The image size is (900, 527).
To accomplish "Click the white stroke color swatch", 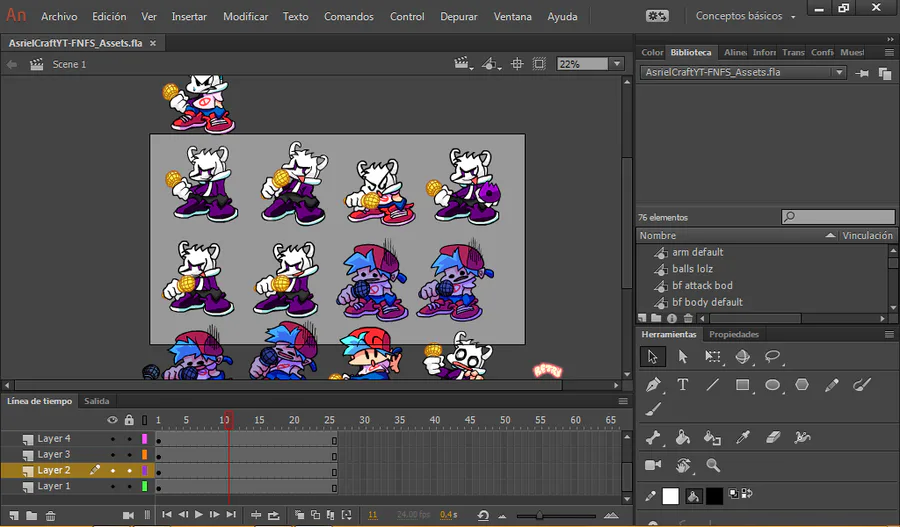I will tap(671, 496).
